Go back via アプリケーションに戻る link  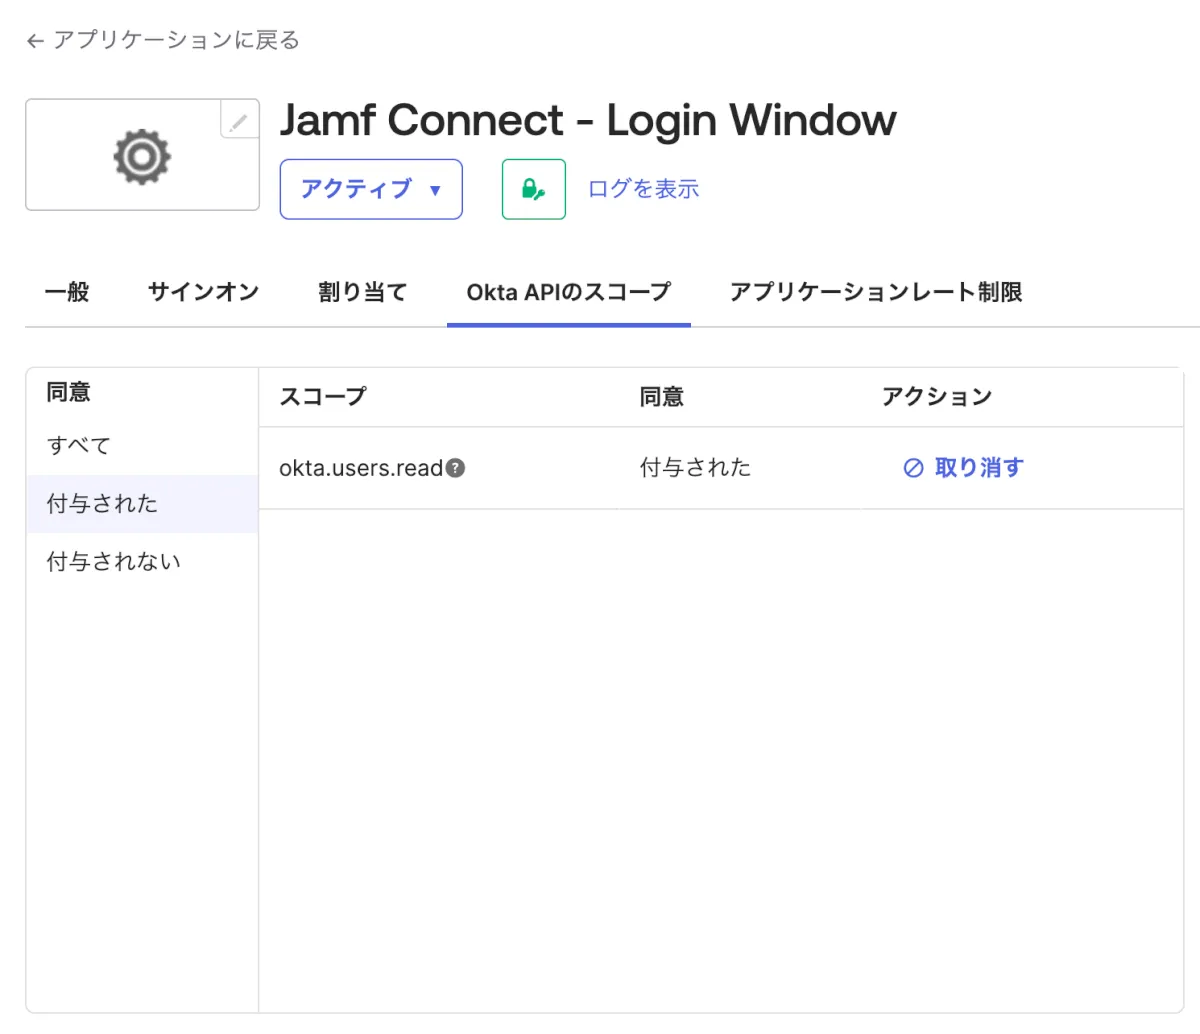pos(163,40)
